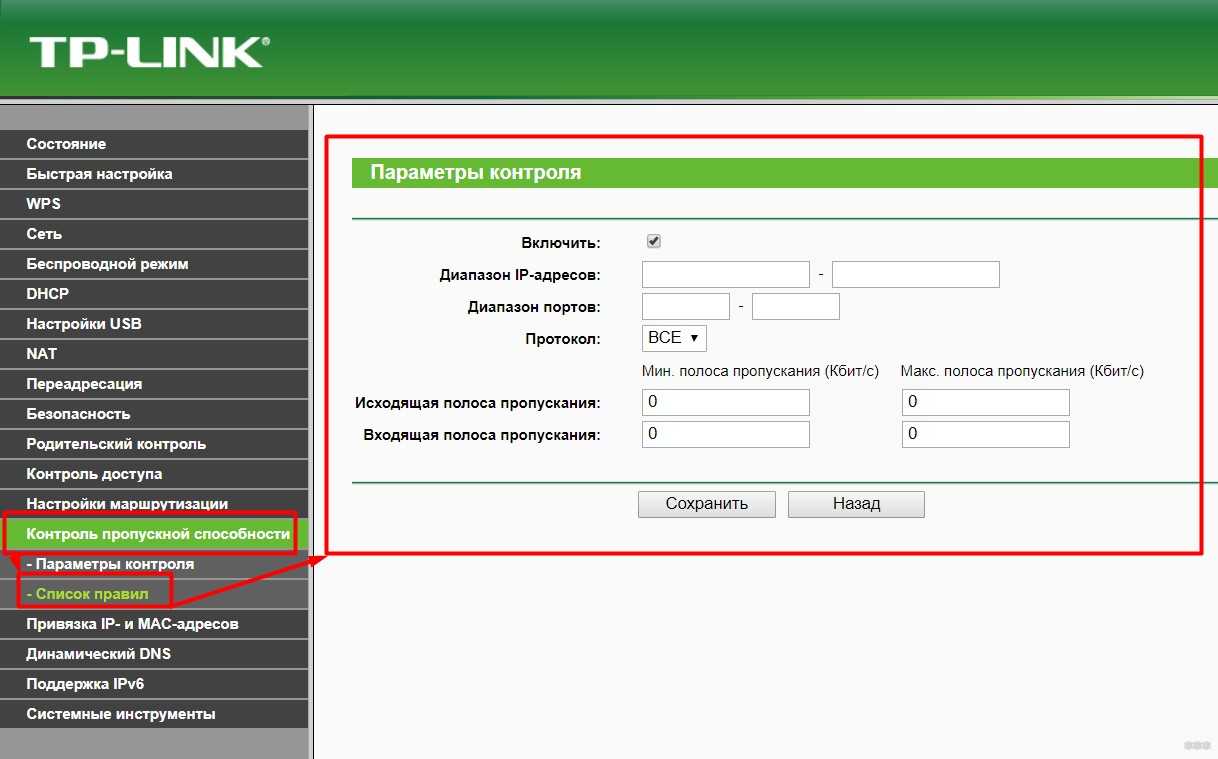Click the Мин. полоса пропускания (Кбит/с) header
Image resolution: width=1218 pixels, height=759 pixels.
coord(761,371)
